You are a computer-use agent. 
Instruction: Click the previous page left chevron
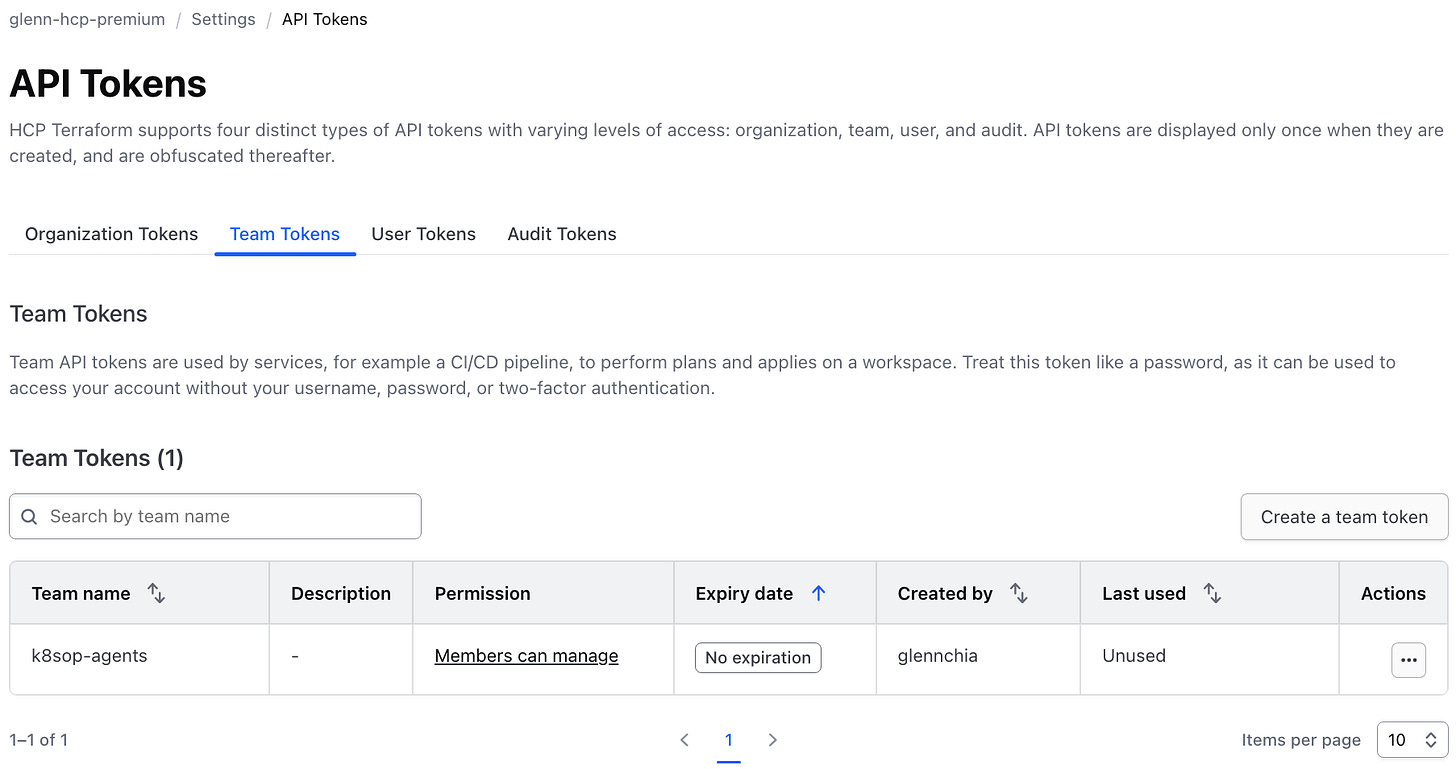pos(685,739)
